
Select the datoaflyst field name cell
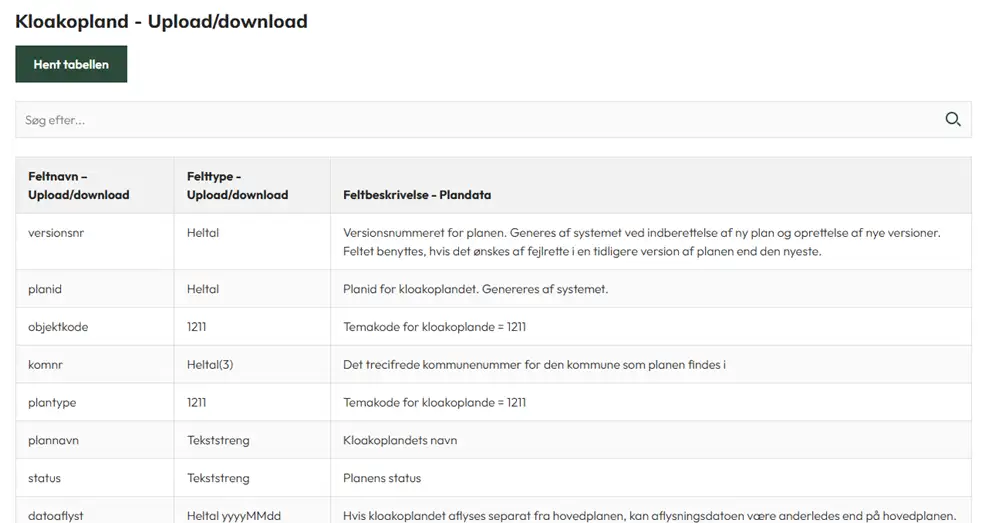tap(95, 510)
